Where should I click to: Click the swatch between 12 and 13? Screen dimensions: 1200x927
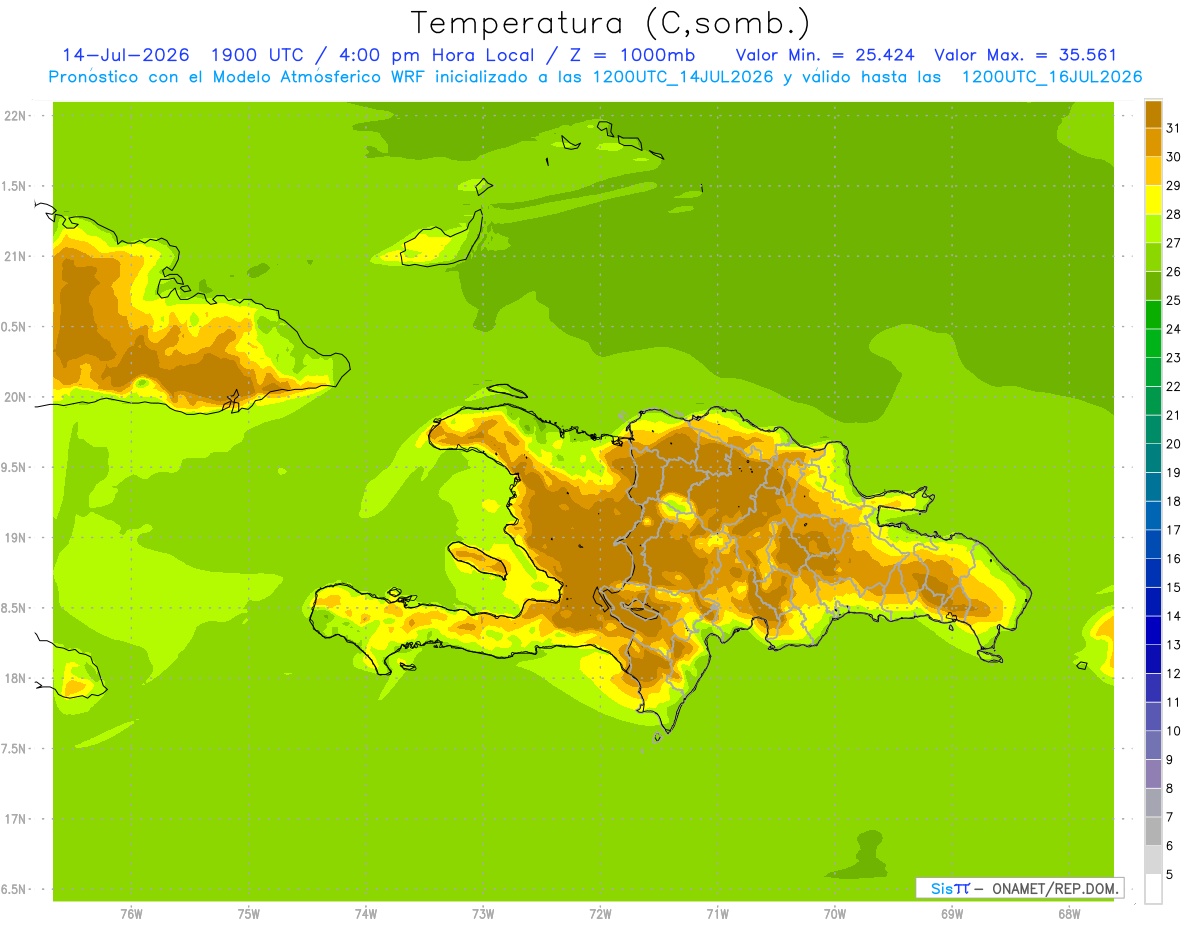[1153, 659]
